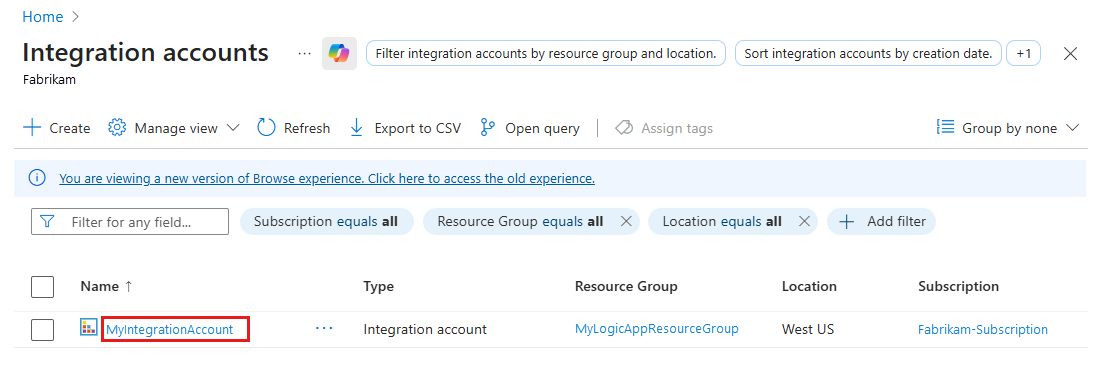
Task: Click Open query in toolbar
Action: point(530,128)
